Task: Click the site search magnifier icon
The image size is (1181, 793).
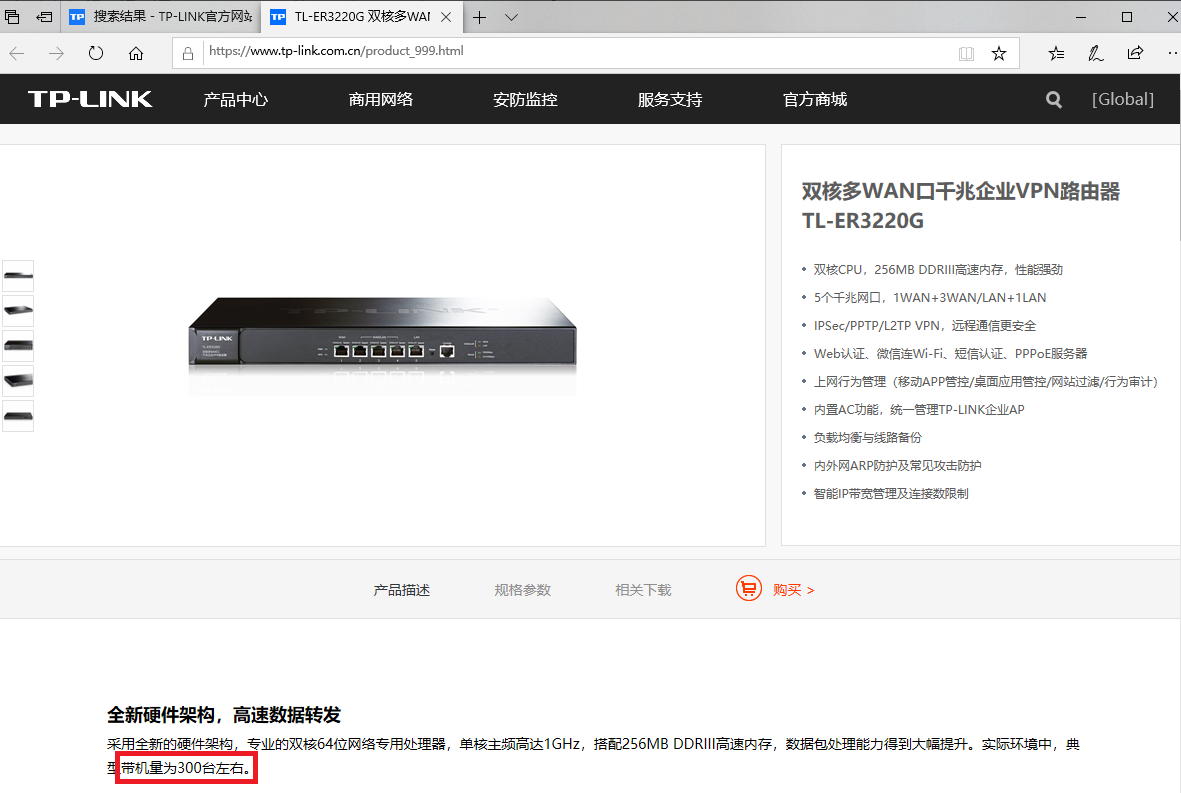Action: (1054, 99)
